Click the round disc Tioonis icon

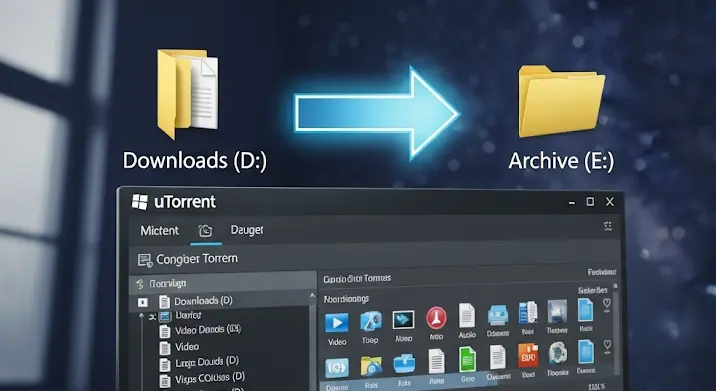coord(558,354)
